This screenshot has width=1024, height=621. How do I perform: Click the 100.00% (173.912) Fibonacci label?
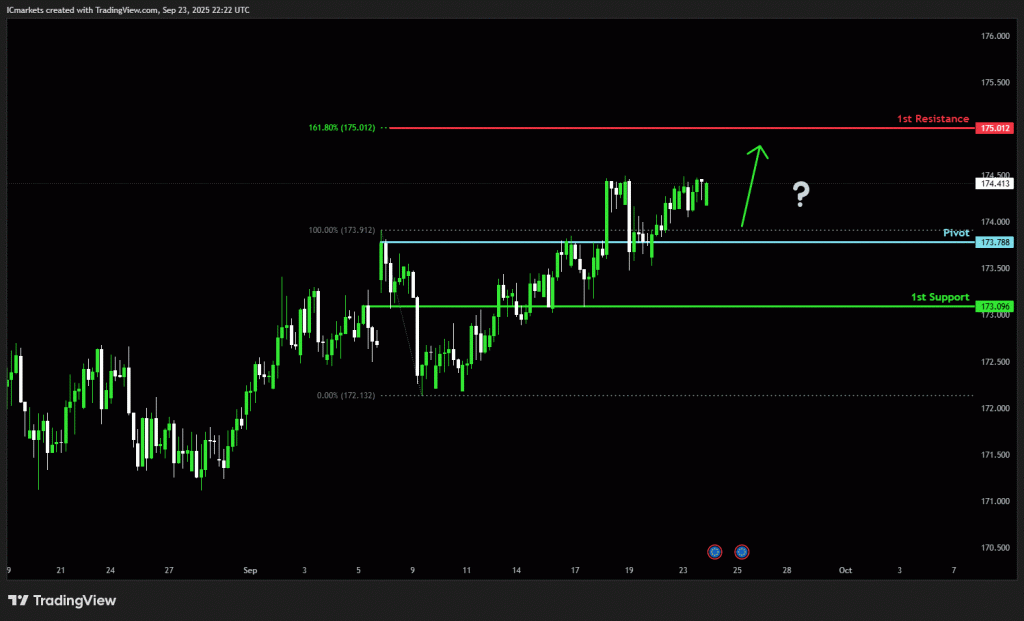[342, 230]
